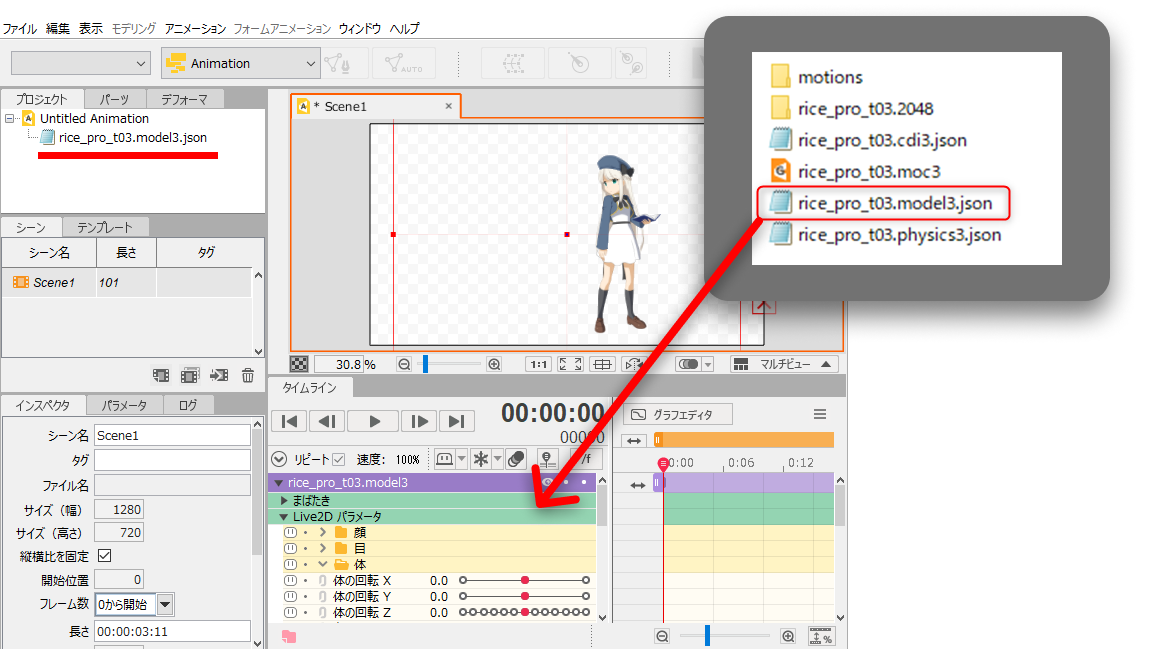The height and width of the screenshot is (649, 1152).
Task: Delete the selected scene with trash icon
Action: click(248, 375)
